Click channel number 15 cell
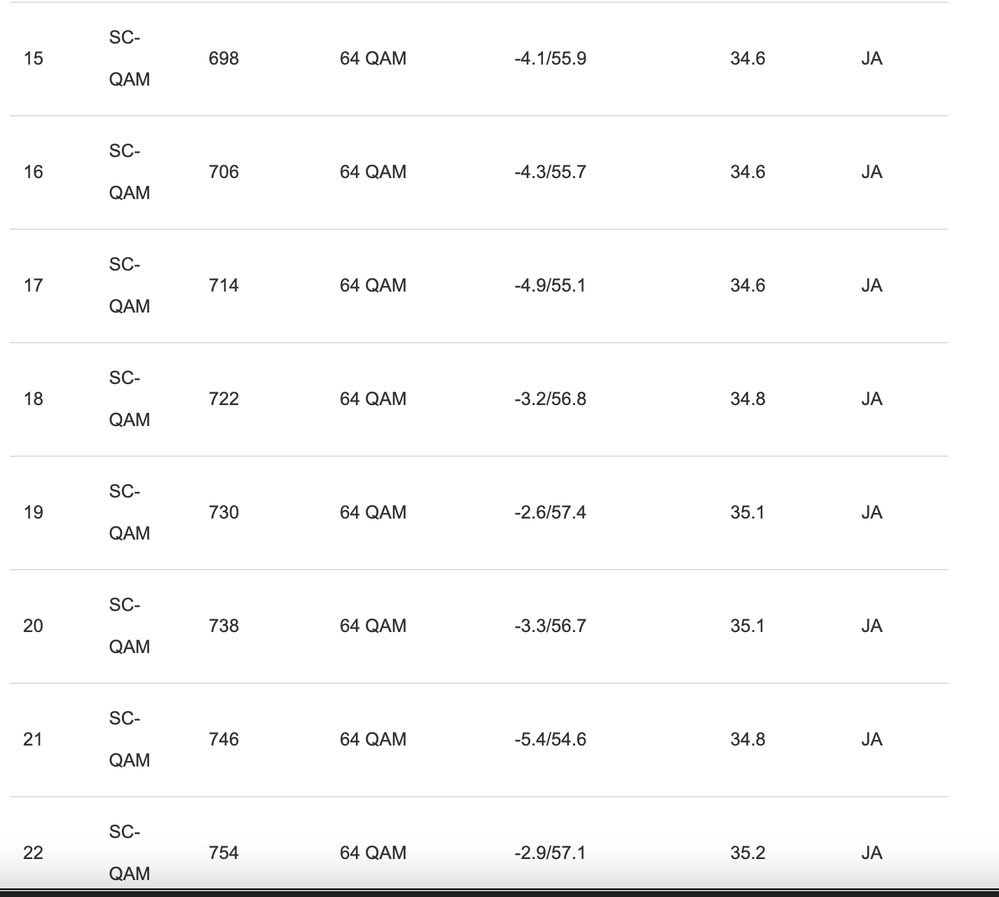This screenshot has height=897, width=999. click(x=33, y=59)
